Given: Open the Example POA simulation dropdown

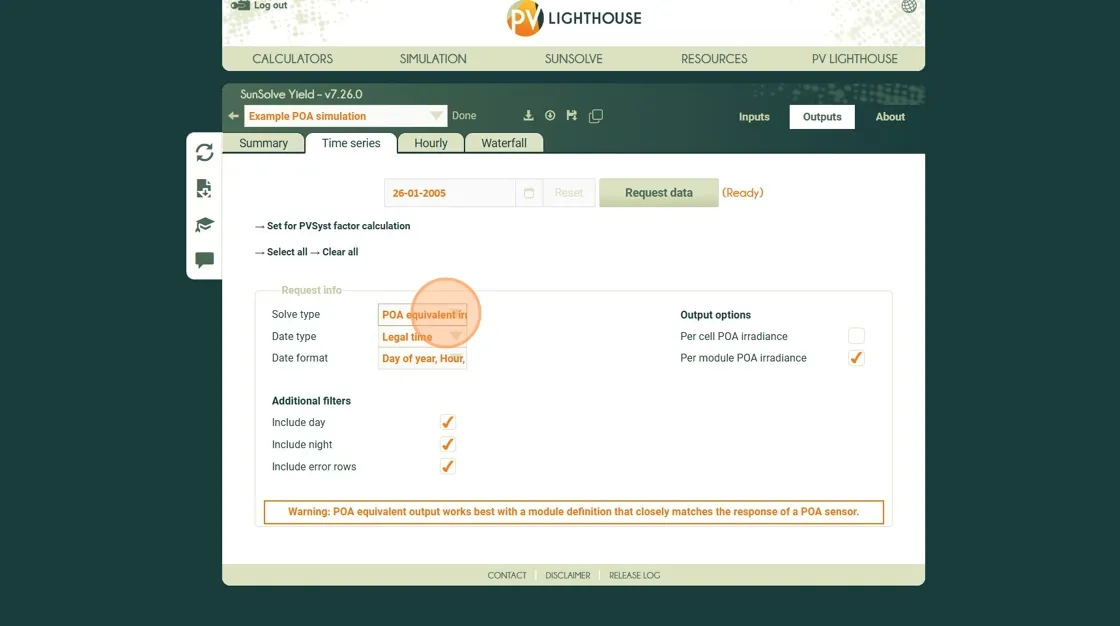Looking at the screenshot, I should pos(344,116).
